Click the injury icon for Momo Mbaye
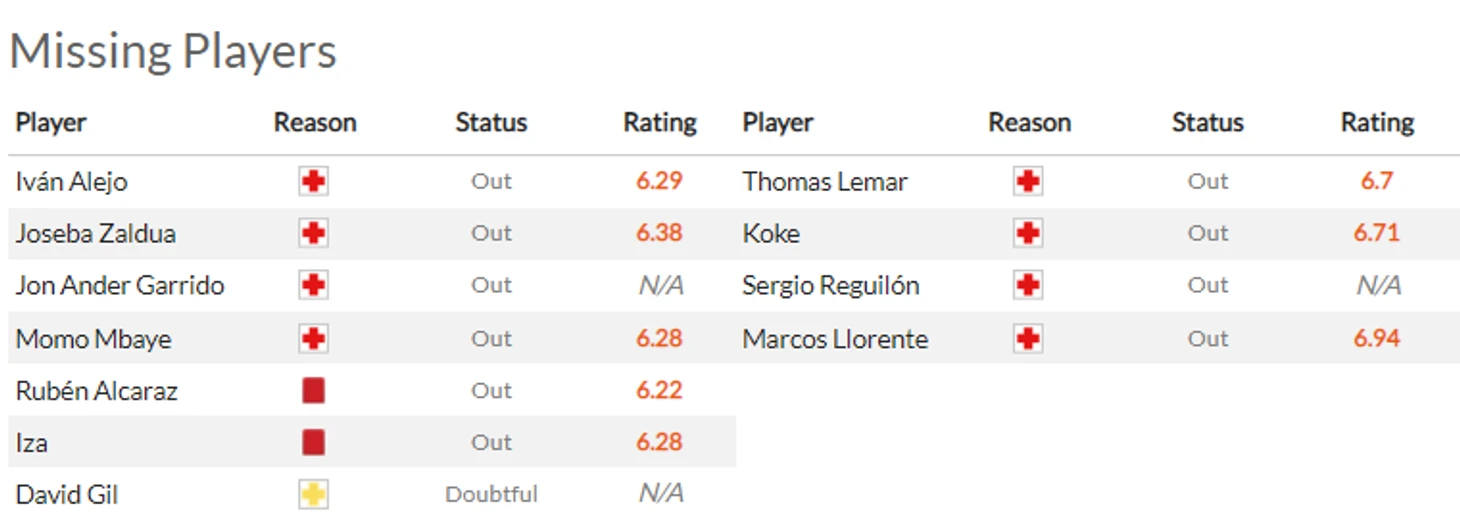1460x530 pixels. click(314, 338)
